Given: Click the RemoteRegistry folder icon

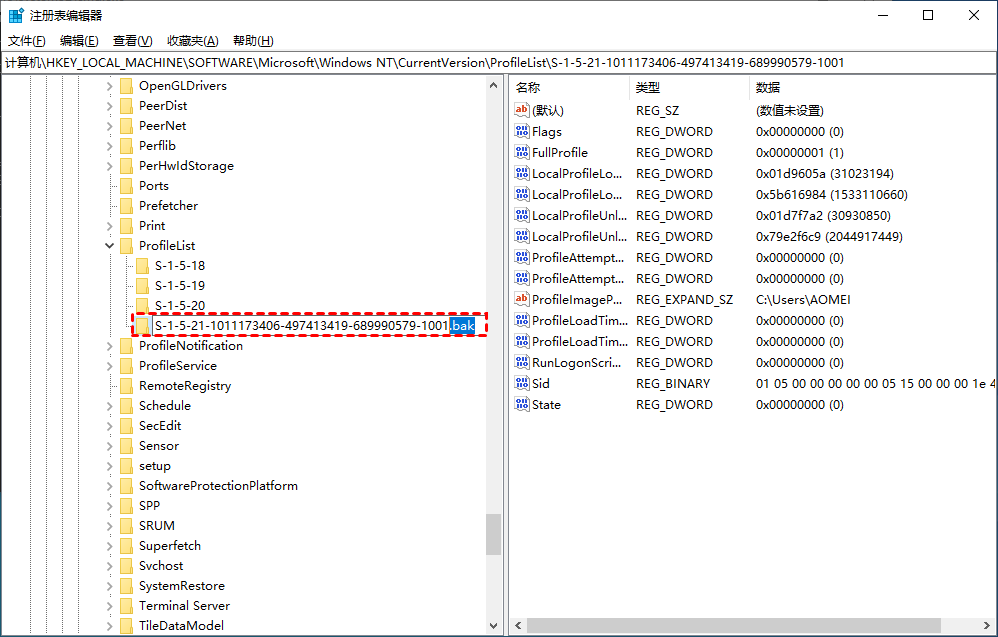Looking at the screenshot, I should click(x=127, y=386).
